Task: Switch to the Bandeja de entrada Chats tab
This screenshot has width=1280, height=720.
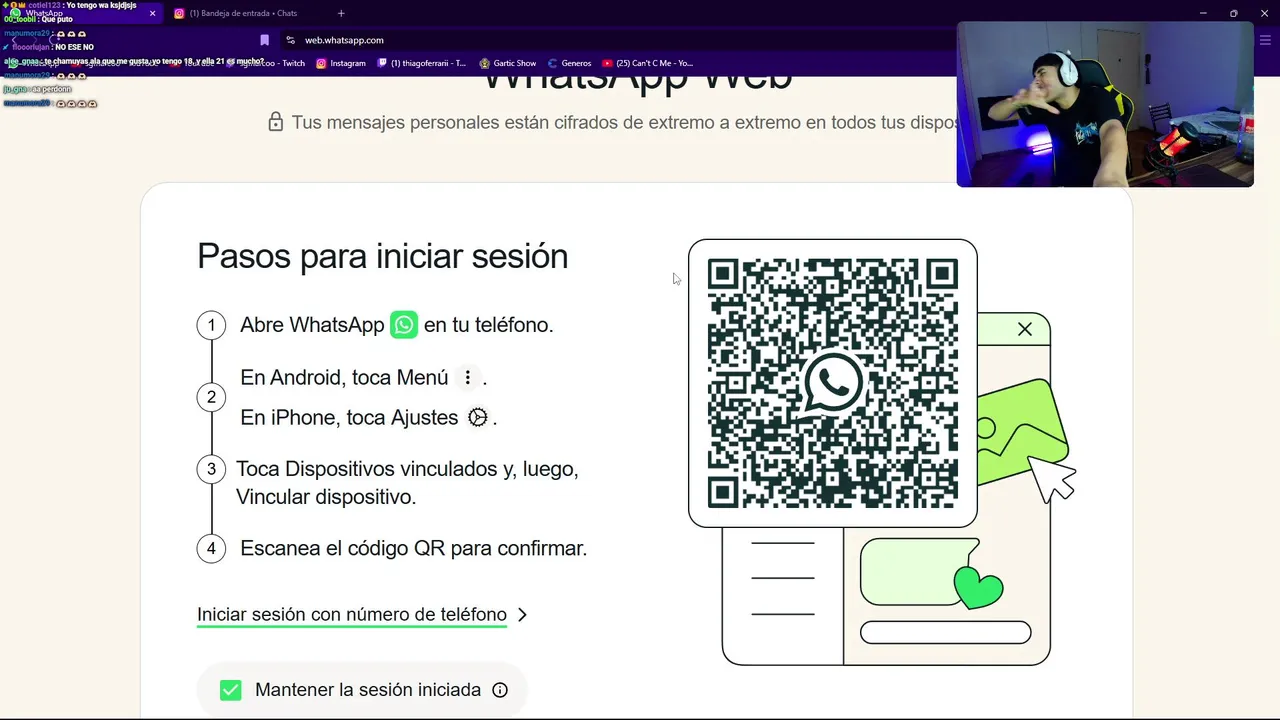Action: pyautogui.click(x=245, y=13)
